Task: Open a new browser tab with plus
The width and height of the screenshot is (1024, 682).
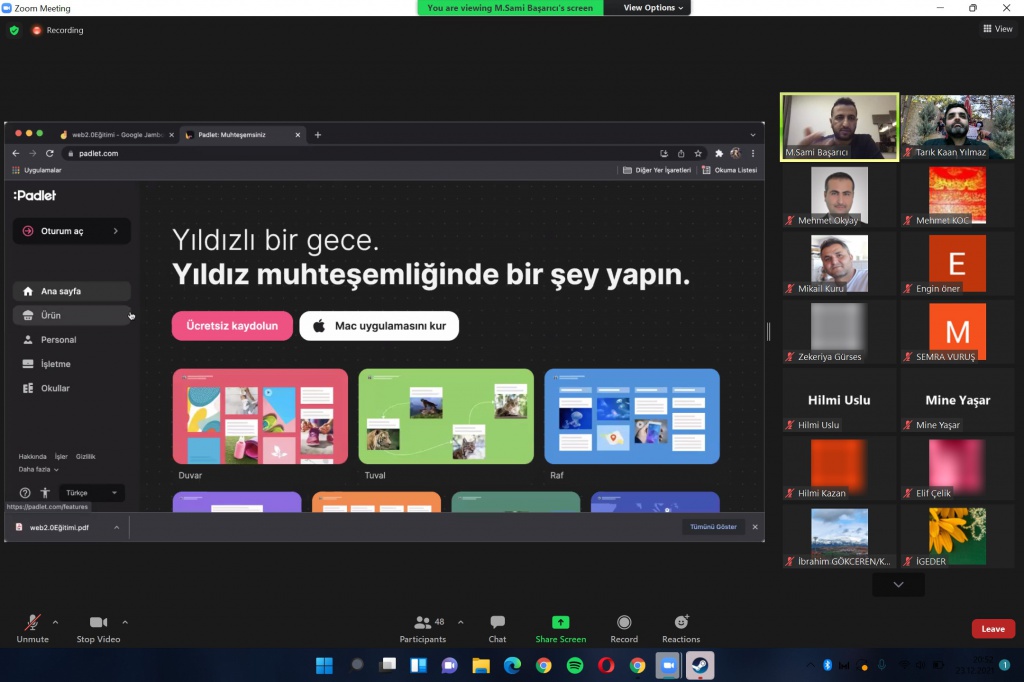Action: [x=318, y=135]
